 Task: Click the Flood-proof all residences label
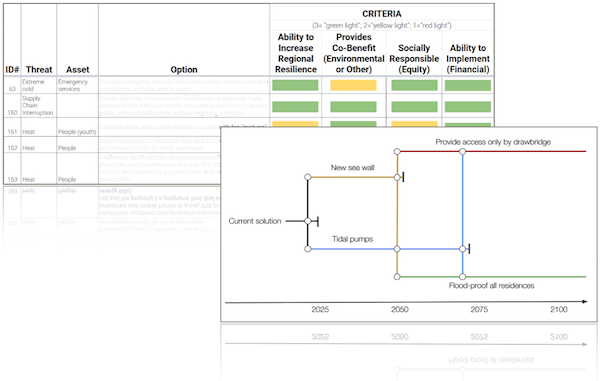click(491, 286)
